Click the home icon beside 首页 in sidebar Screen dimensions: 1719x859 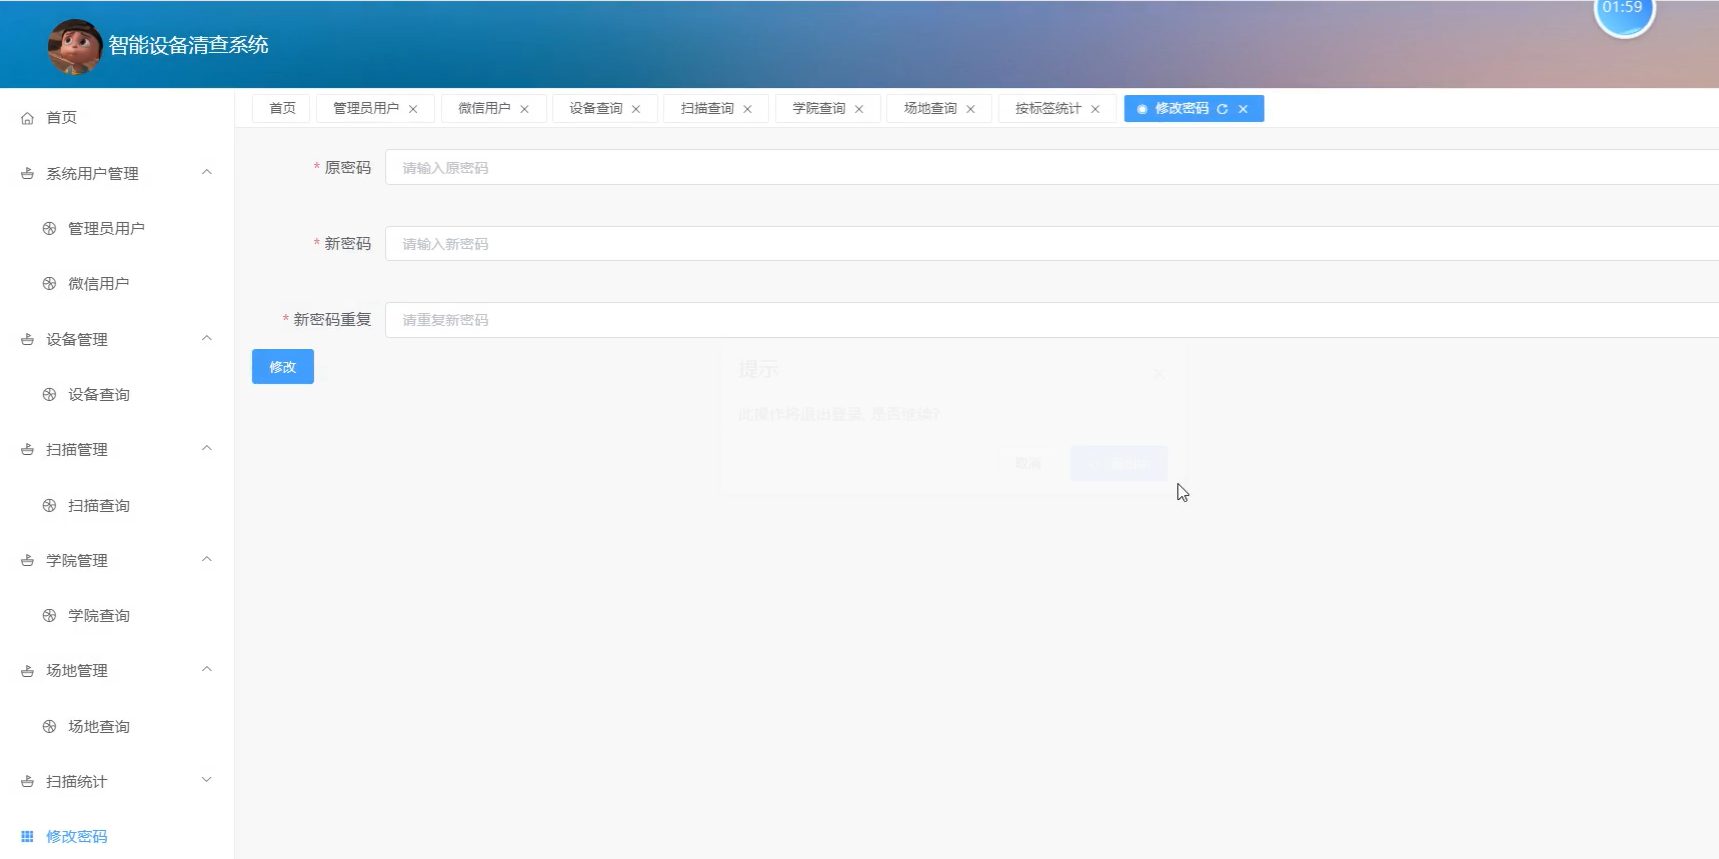pos(28,118)
